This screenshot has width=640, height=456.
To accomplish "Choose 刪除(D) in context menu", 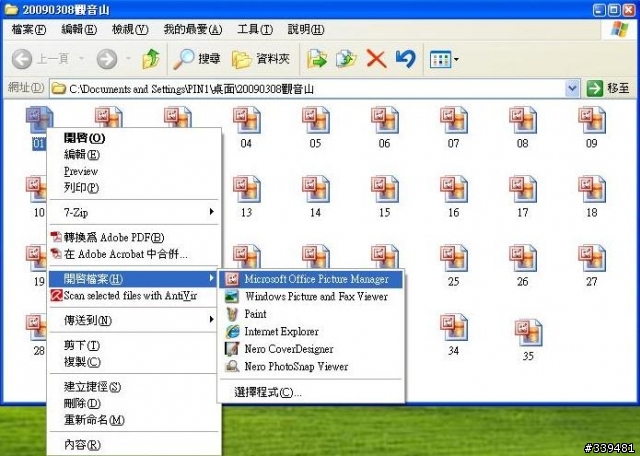I will tap(135, 403).
